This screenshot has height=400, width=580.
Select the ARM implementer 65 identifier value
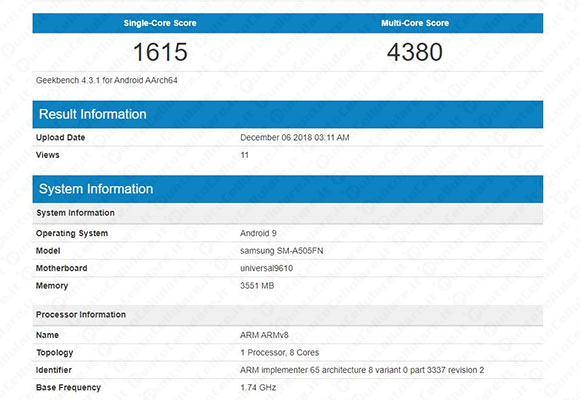[362, 370]
